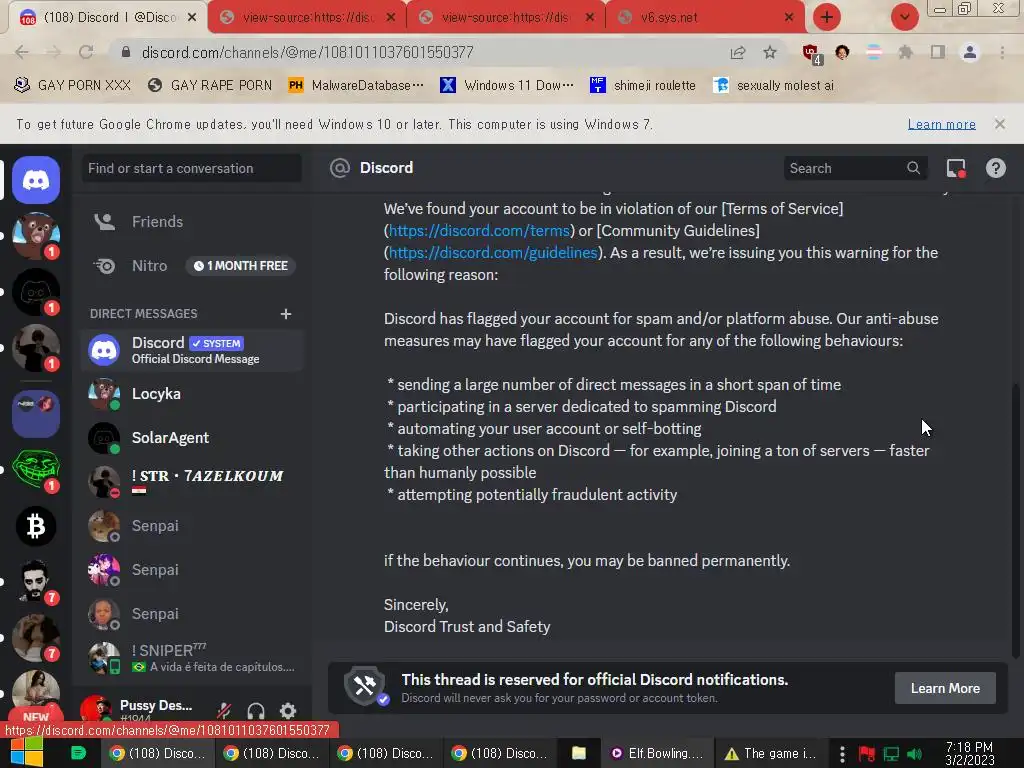Open Windows 11 Download bookmark
The width and height of the screenshot is (1024, 768).
pyautogui.click(x=507, y=86)
